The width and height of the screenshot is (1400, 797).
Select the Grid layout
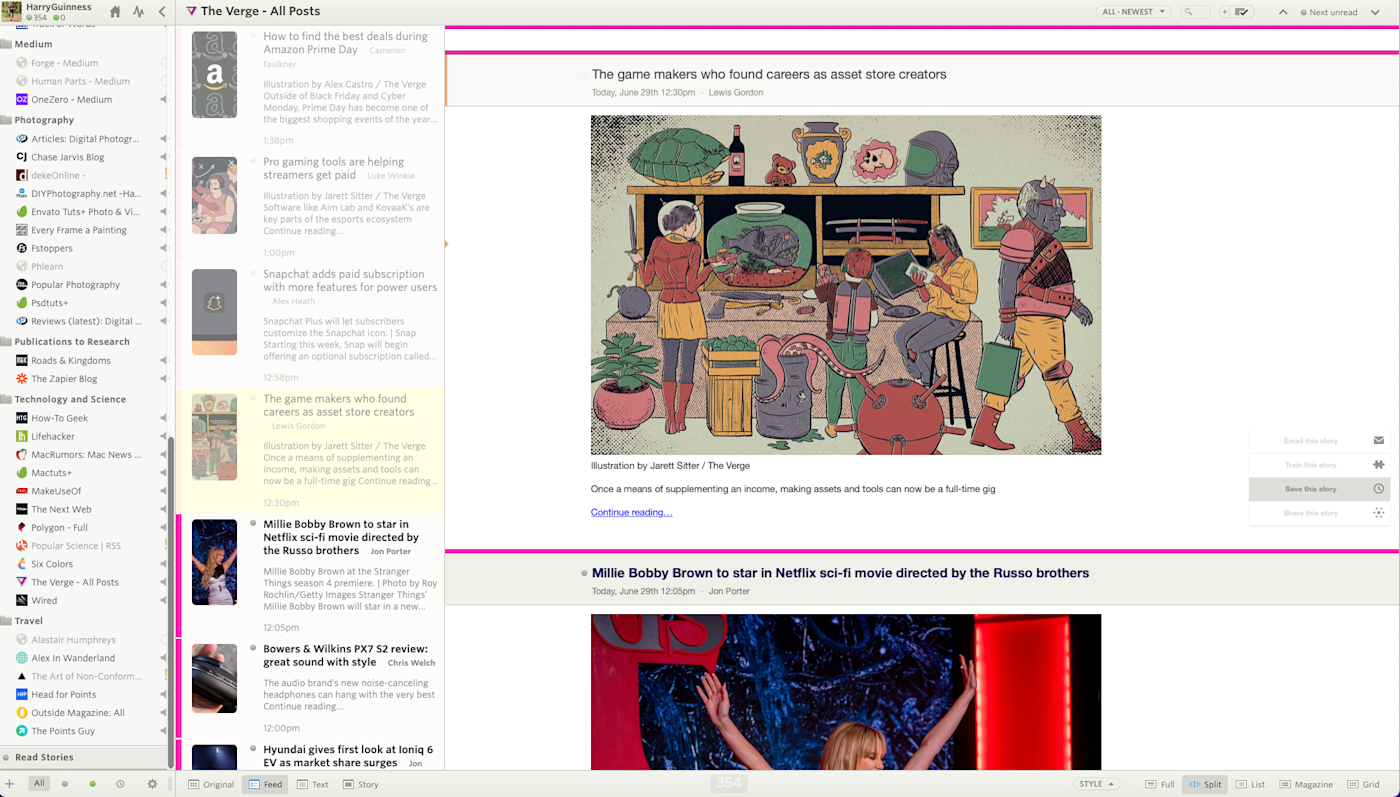tap(1363, 785)
